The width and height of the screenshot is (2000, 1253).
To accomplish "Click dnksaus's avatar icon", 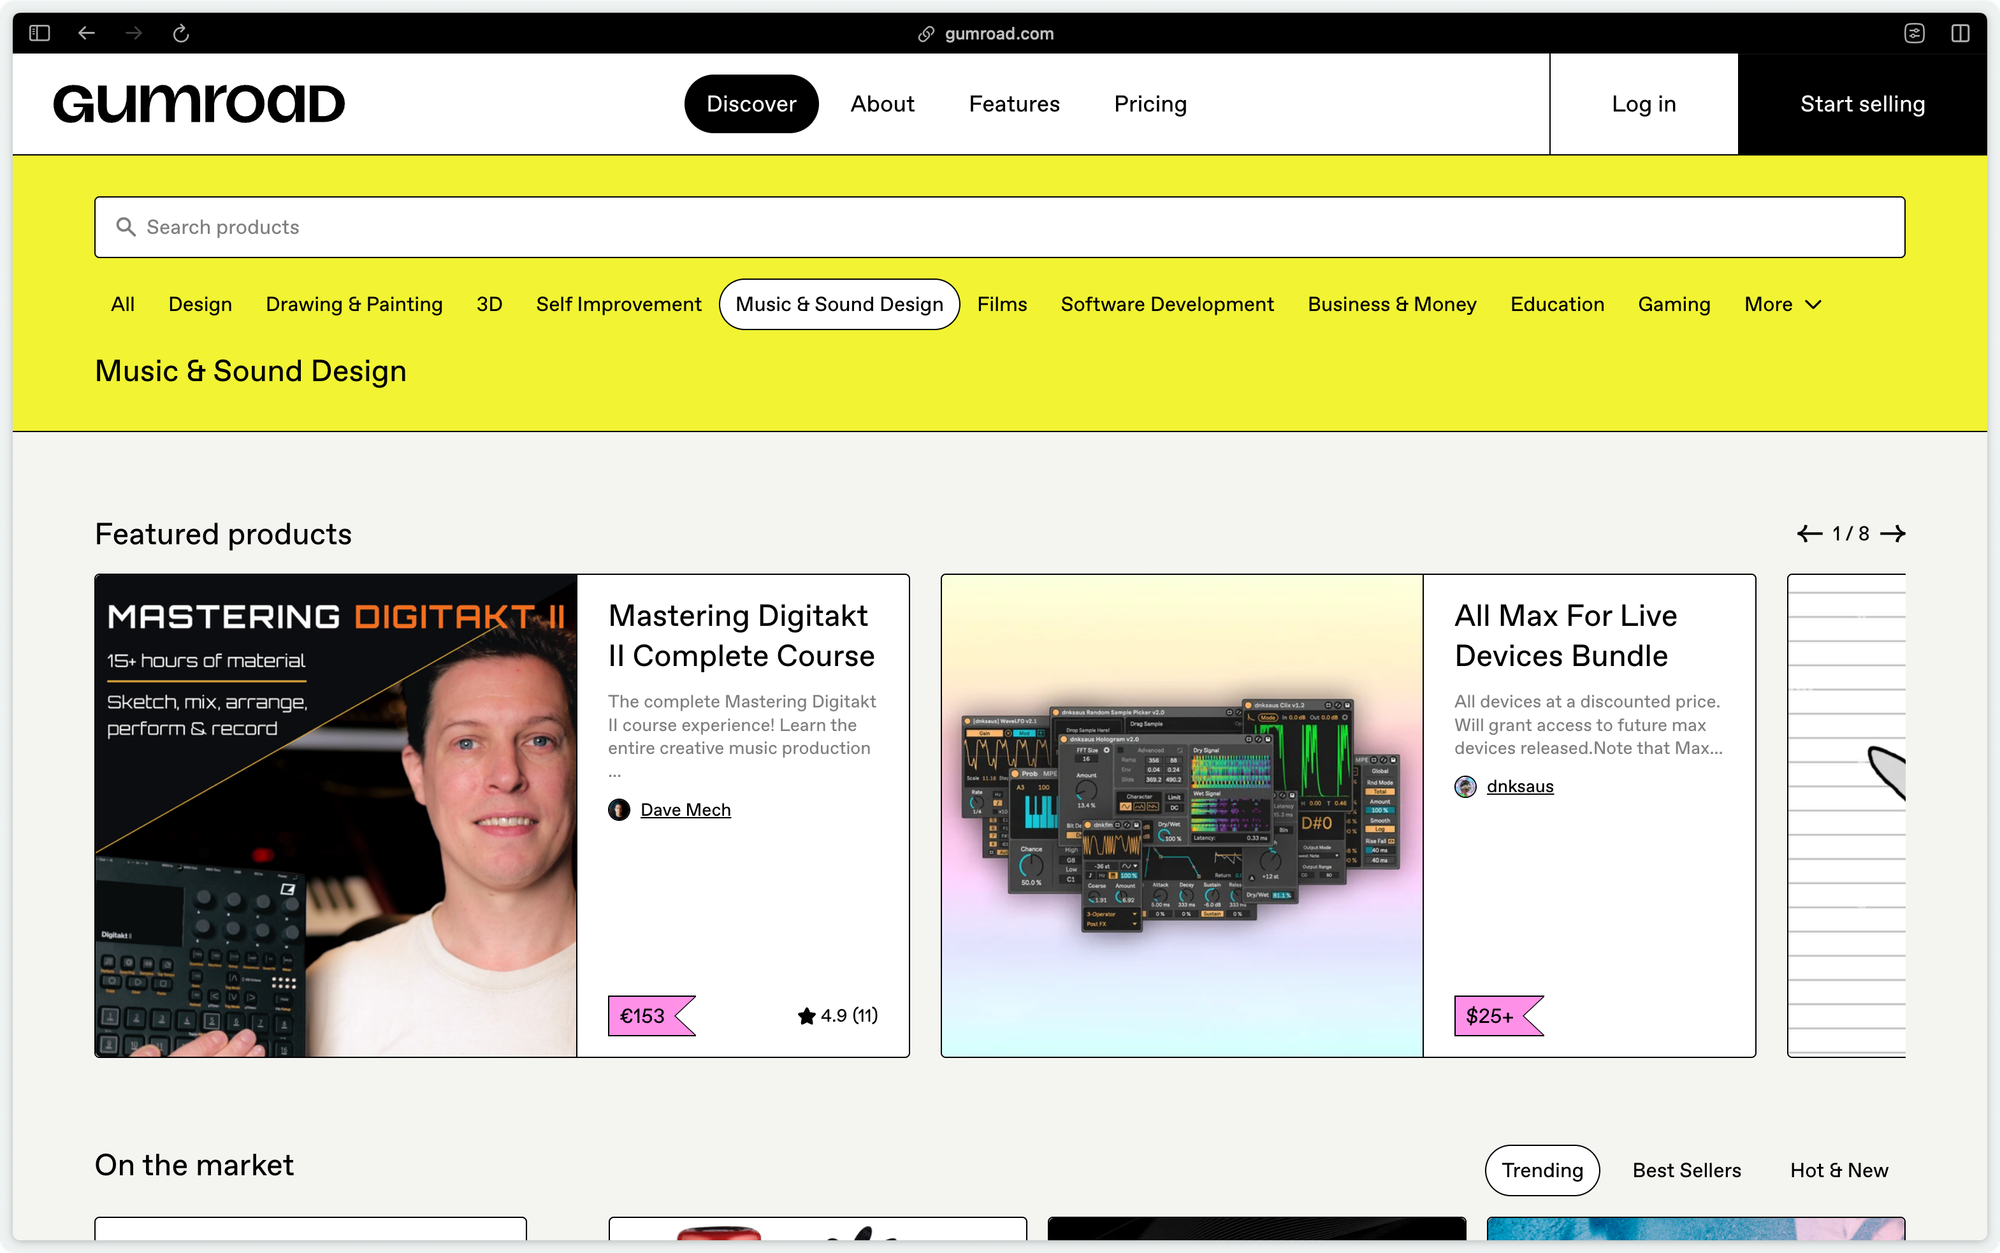I will click(1465, 787).
